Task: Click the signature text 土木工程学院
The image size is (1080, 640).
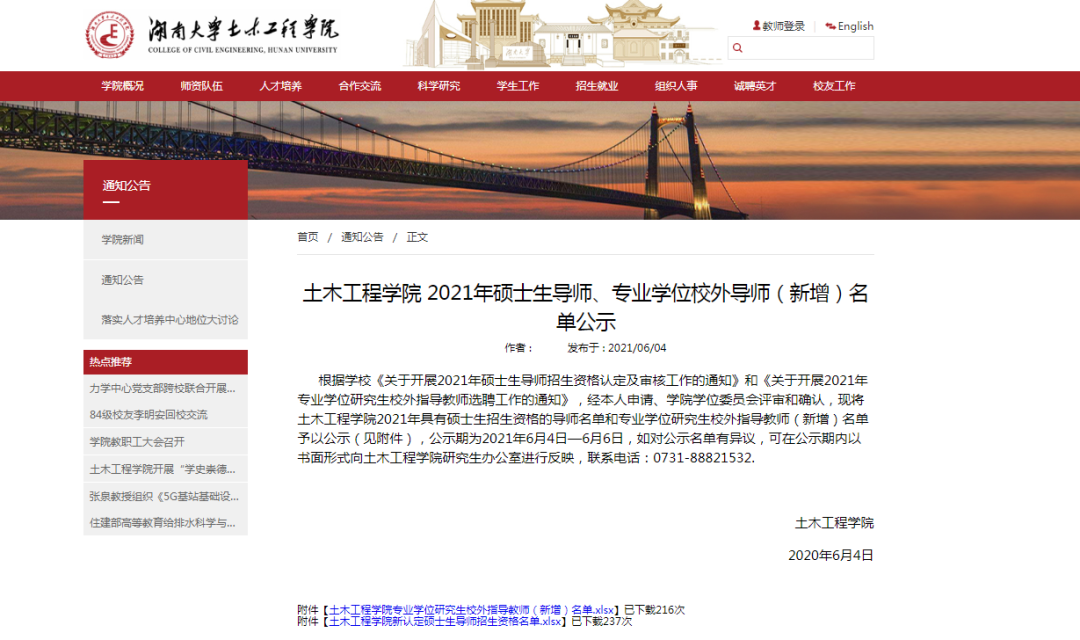Action: click(x=834, y=523)
